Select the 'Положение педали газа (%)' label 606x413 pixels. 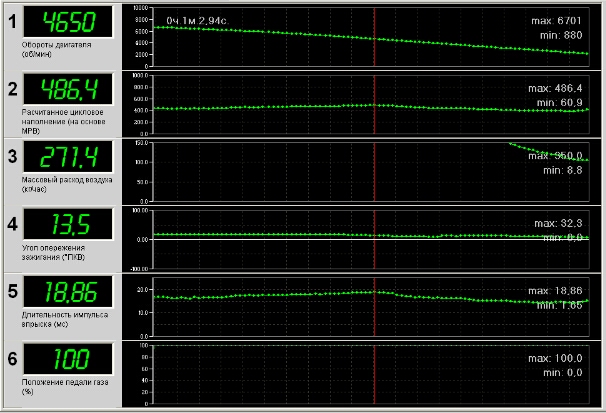(x=65, y=387)
